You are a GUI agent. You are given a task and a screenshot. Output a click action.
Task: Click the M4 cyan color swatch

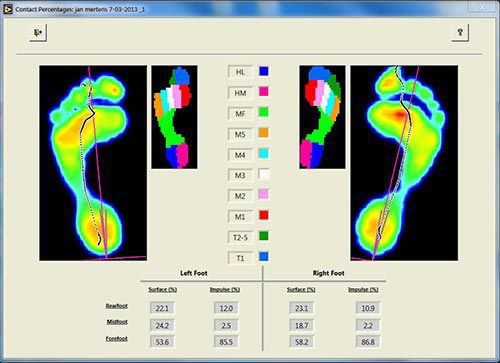[x=264, y=154]
